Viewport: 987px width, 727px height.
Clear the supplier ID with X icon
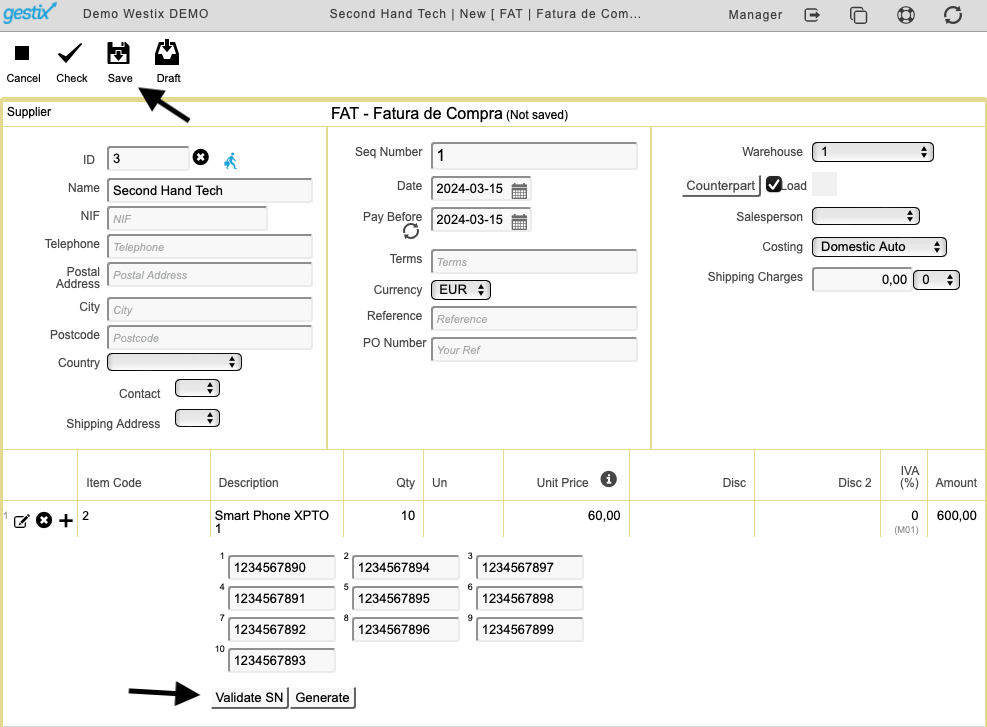pyautogui.click(x=201, y=157)
